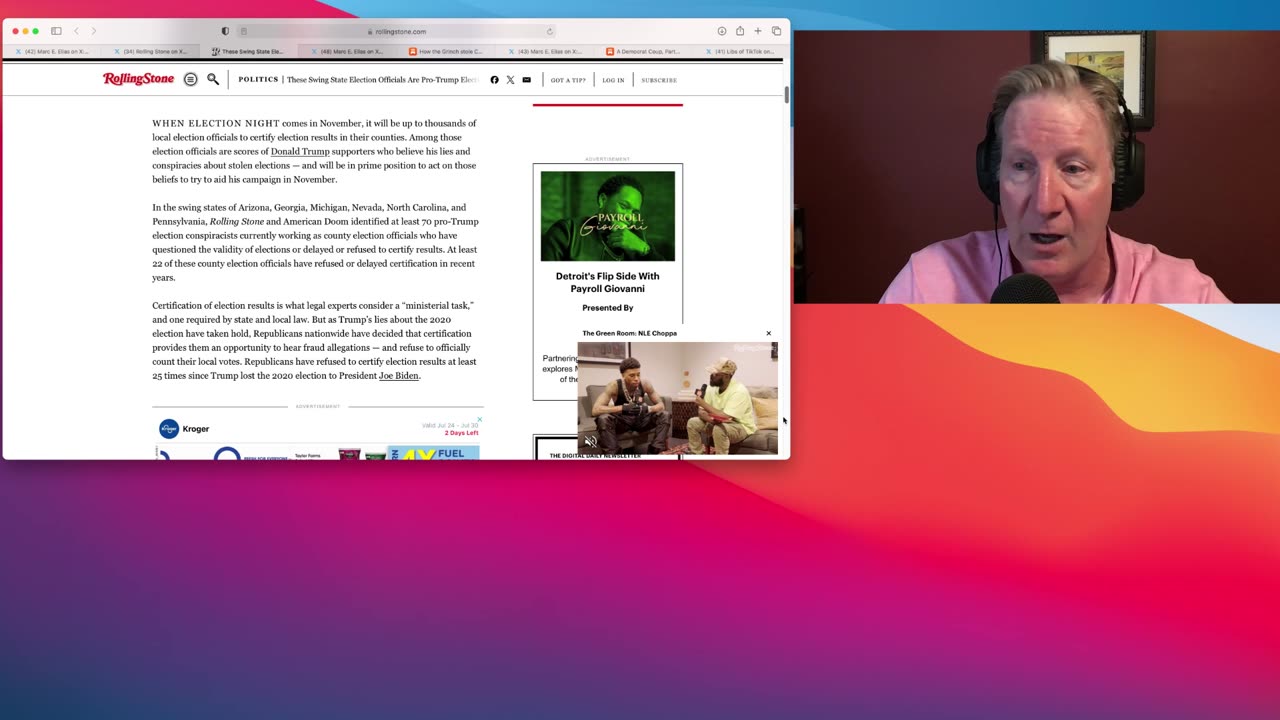This screenshot has height=720, width=1280.
Task: Switch to the '(42) Marc E. Elias on X' tab
Action: click(x=52, y=51)
